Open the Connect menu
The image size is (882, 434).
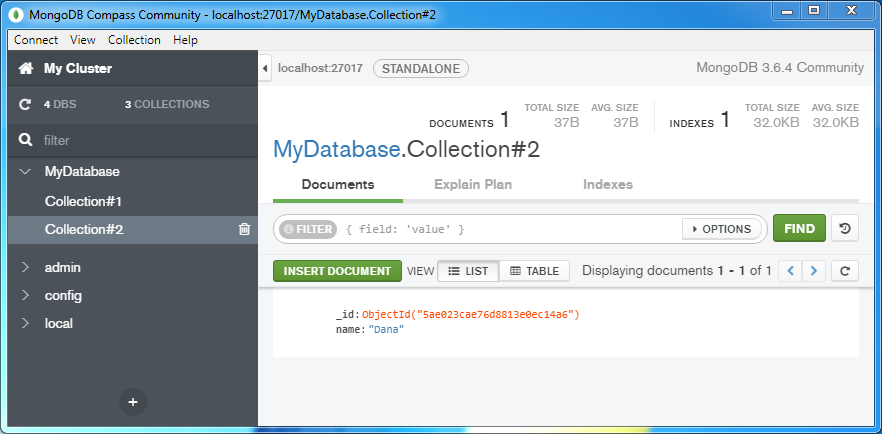36,40
